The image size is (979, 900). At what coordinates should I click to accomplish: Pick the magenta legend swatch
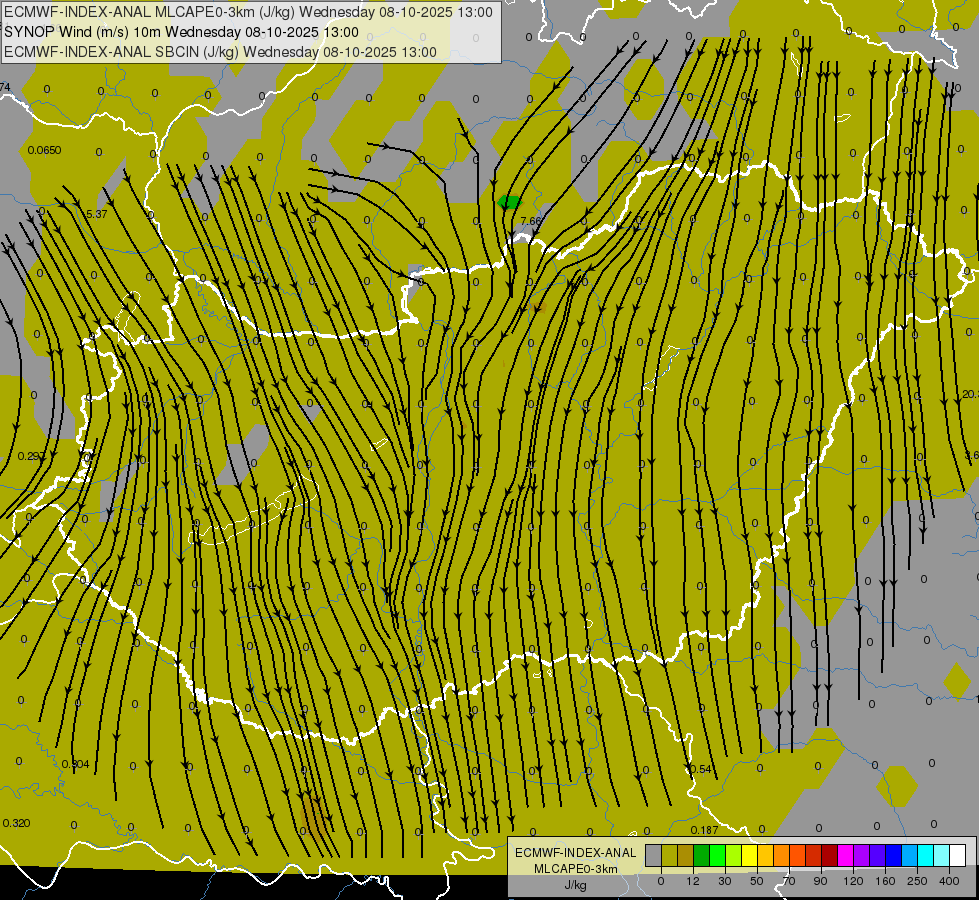(845, 855)
